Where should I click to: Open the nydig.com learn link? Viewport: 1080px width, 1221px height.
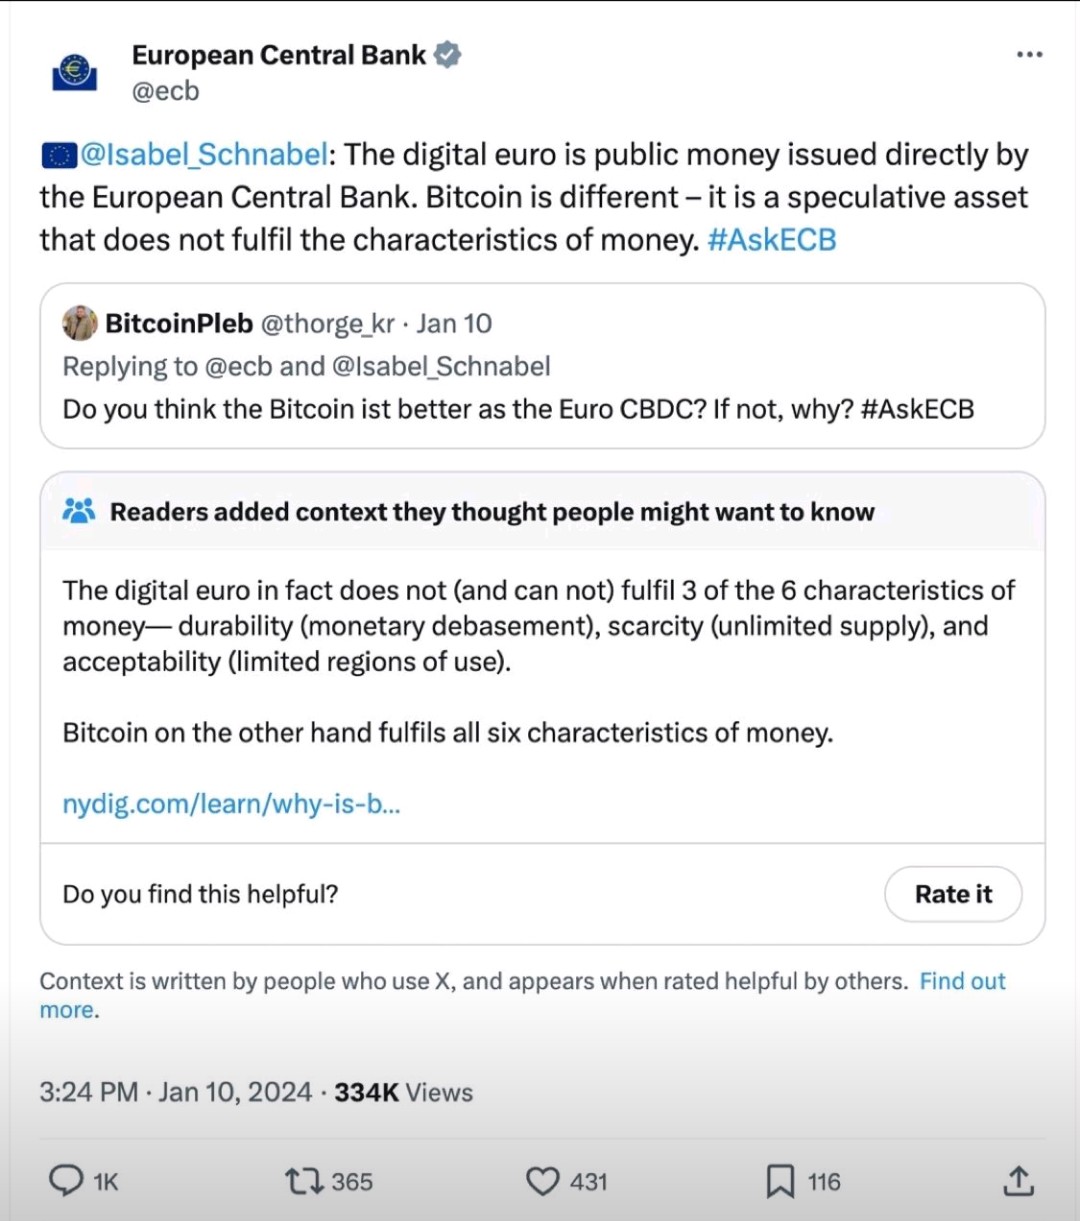[231, 804]
